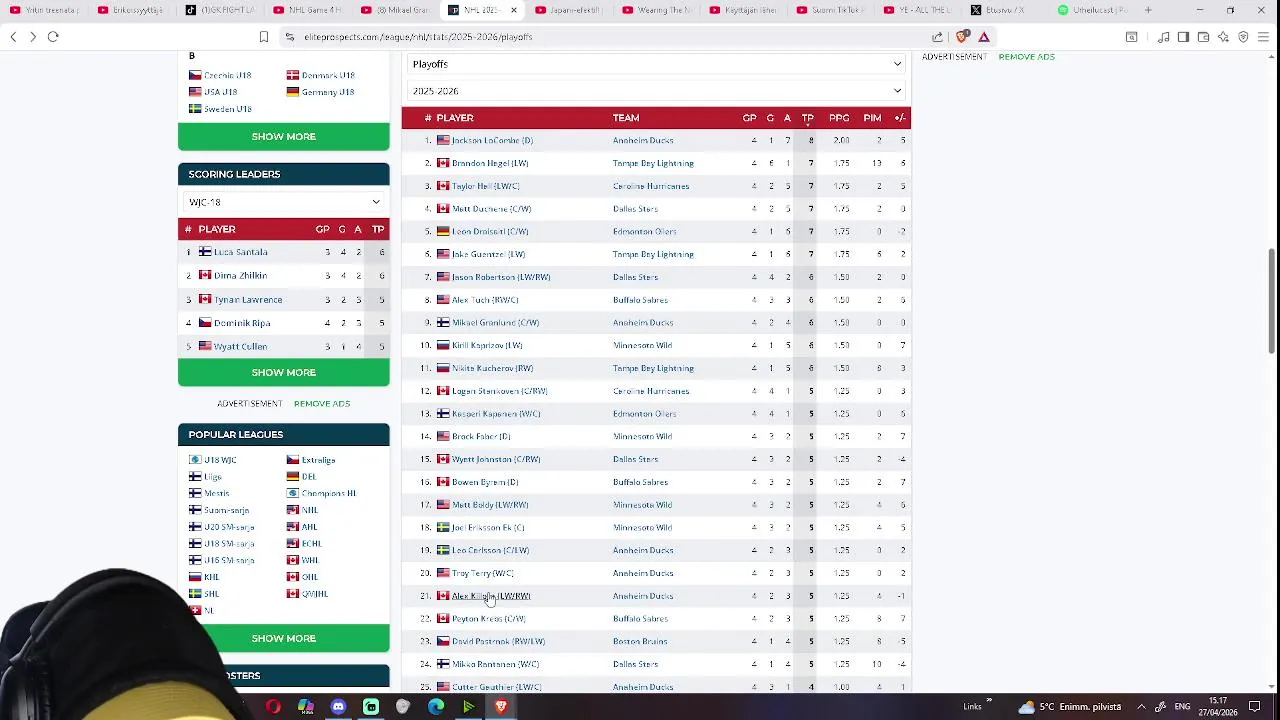Open the notifications icon in the system tray
Image resolution: width=1280 pixels, height=720 pixels.
[1254, 707]
